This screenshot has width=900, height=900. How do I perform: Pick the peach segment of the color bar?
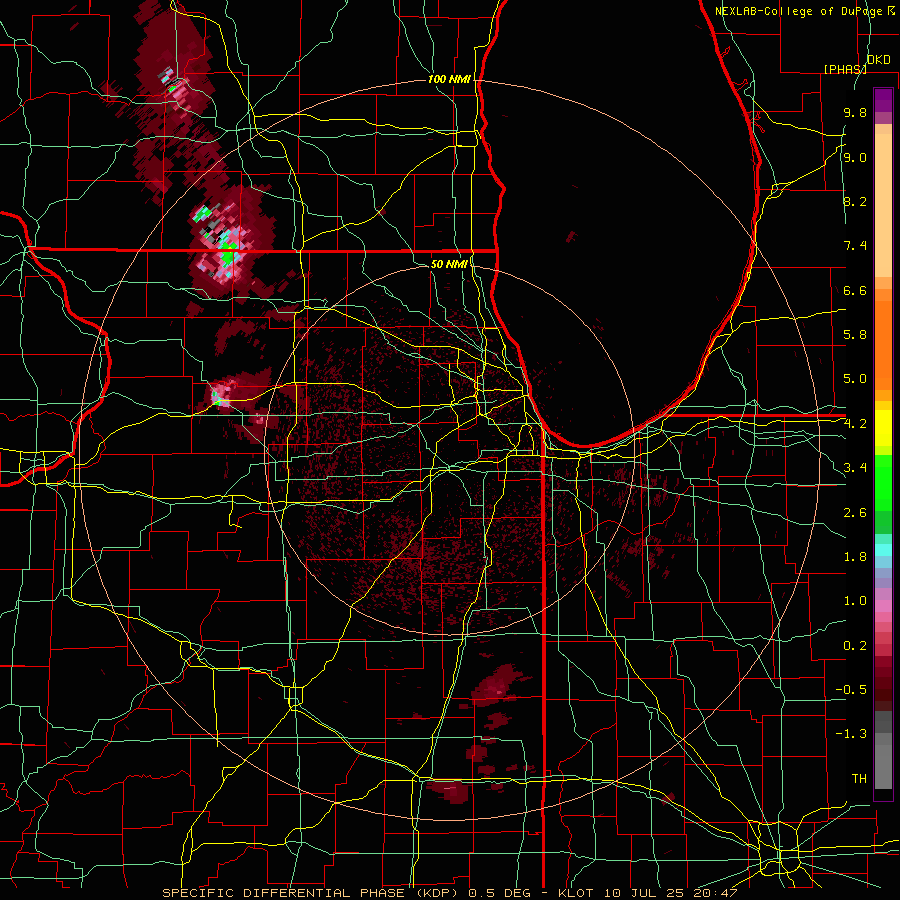pos(883,207)
